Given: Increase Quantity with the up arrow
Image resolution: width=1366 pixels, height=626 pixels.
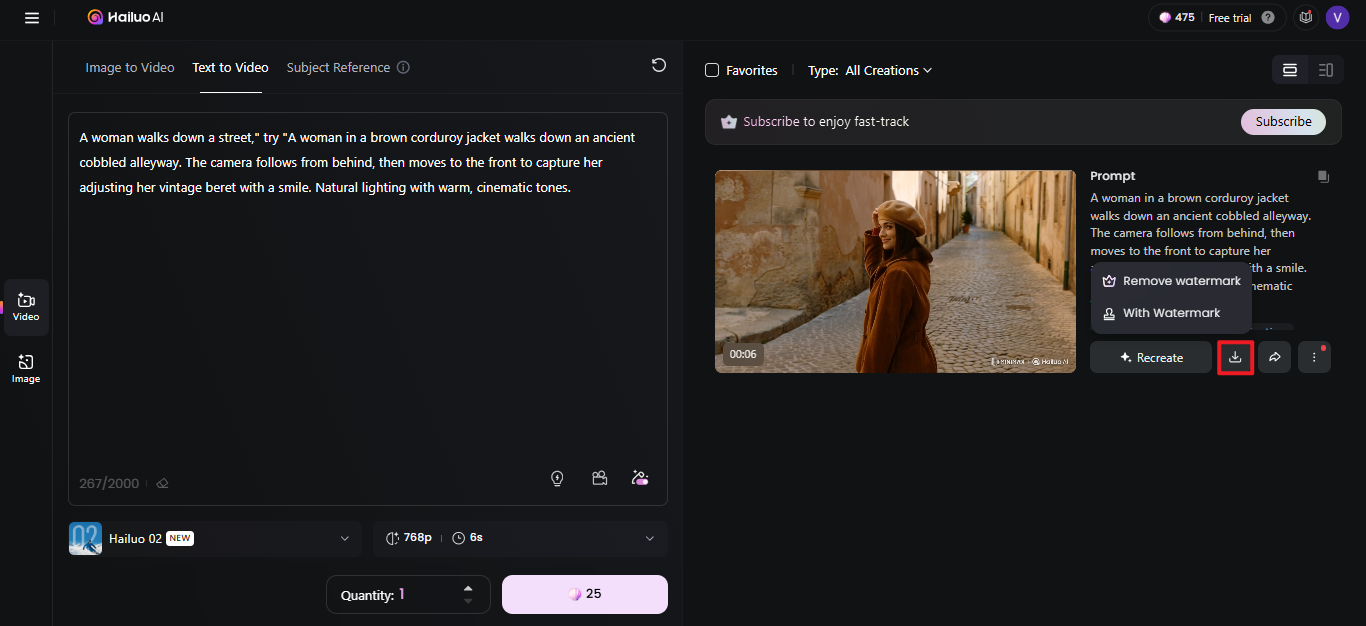Looking at the screenshot, I should coord(468,588).
